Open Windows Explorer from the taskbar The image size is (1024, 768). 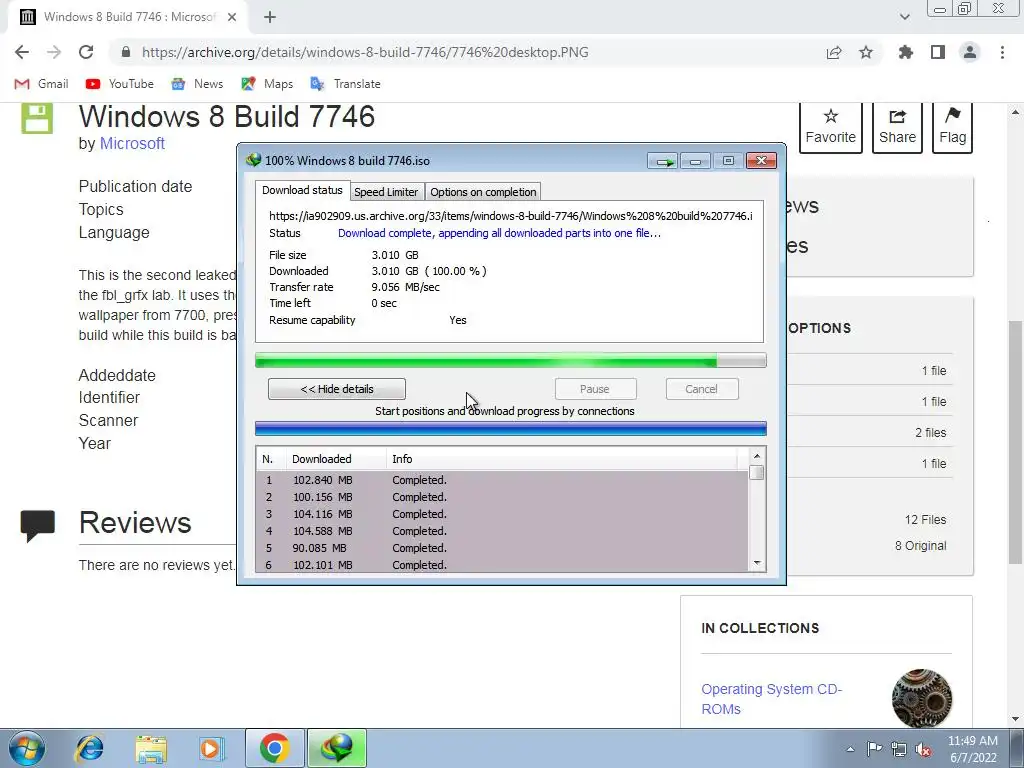151,749
